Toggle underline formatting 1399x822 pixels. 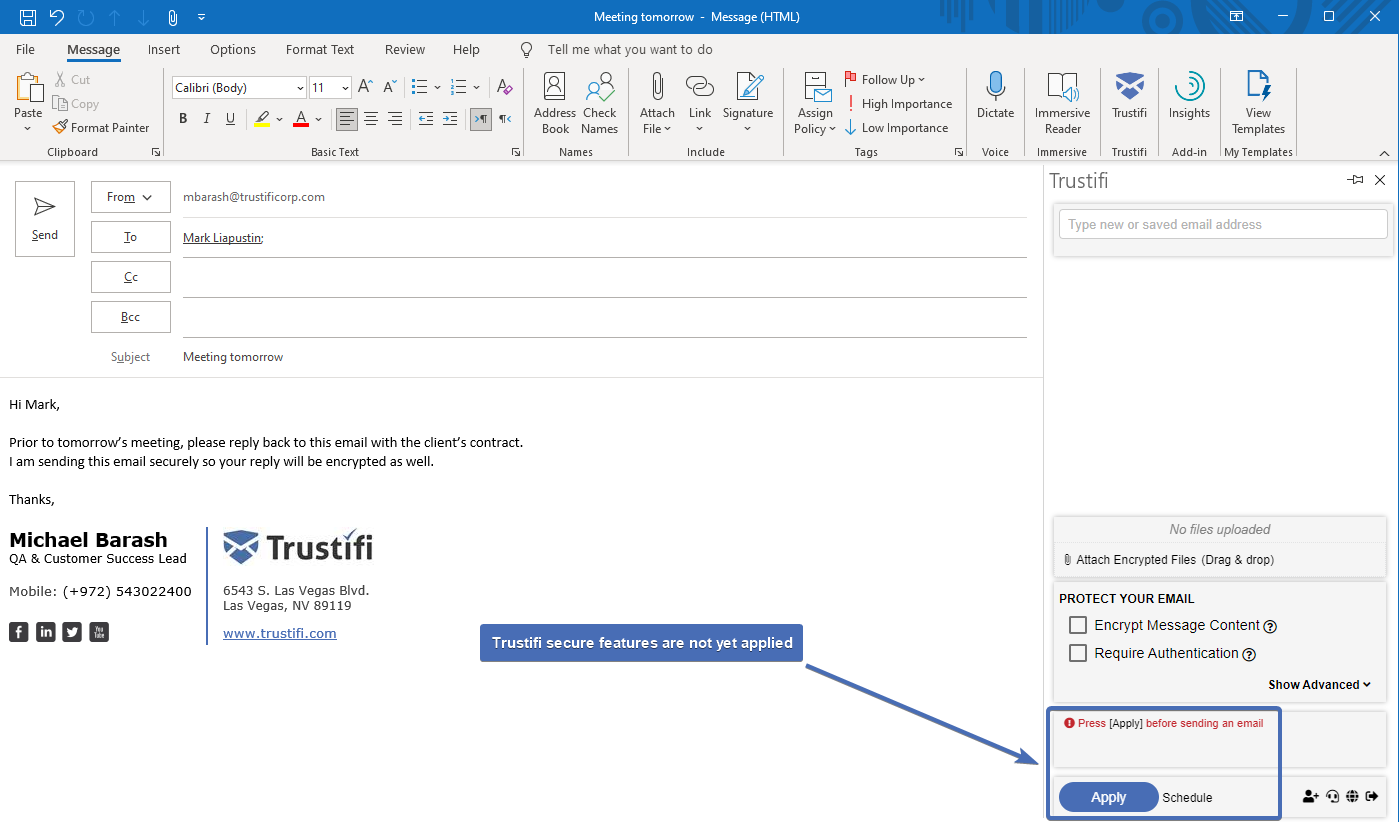[231, 119]
